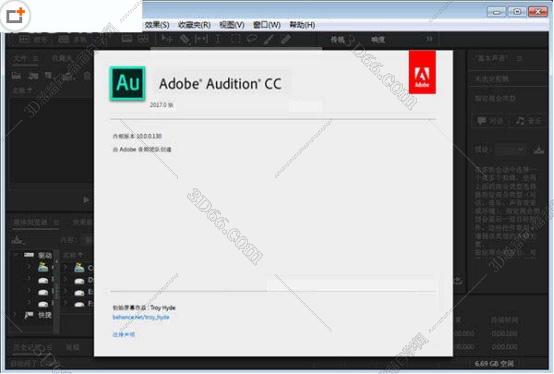The width and height of the screenshot is (554, 374).
Task: Select the Marquee Selection tool
Action: pyautogui.click(x=235, y=39)
